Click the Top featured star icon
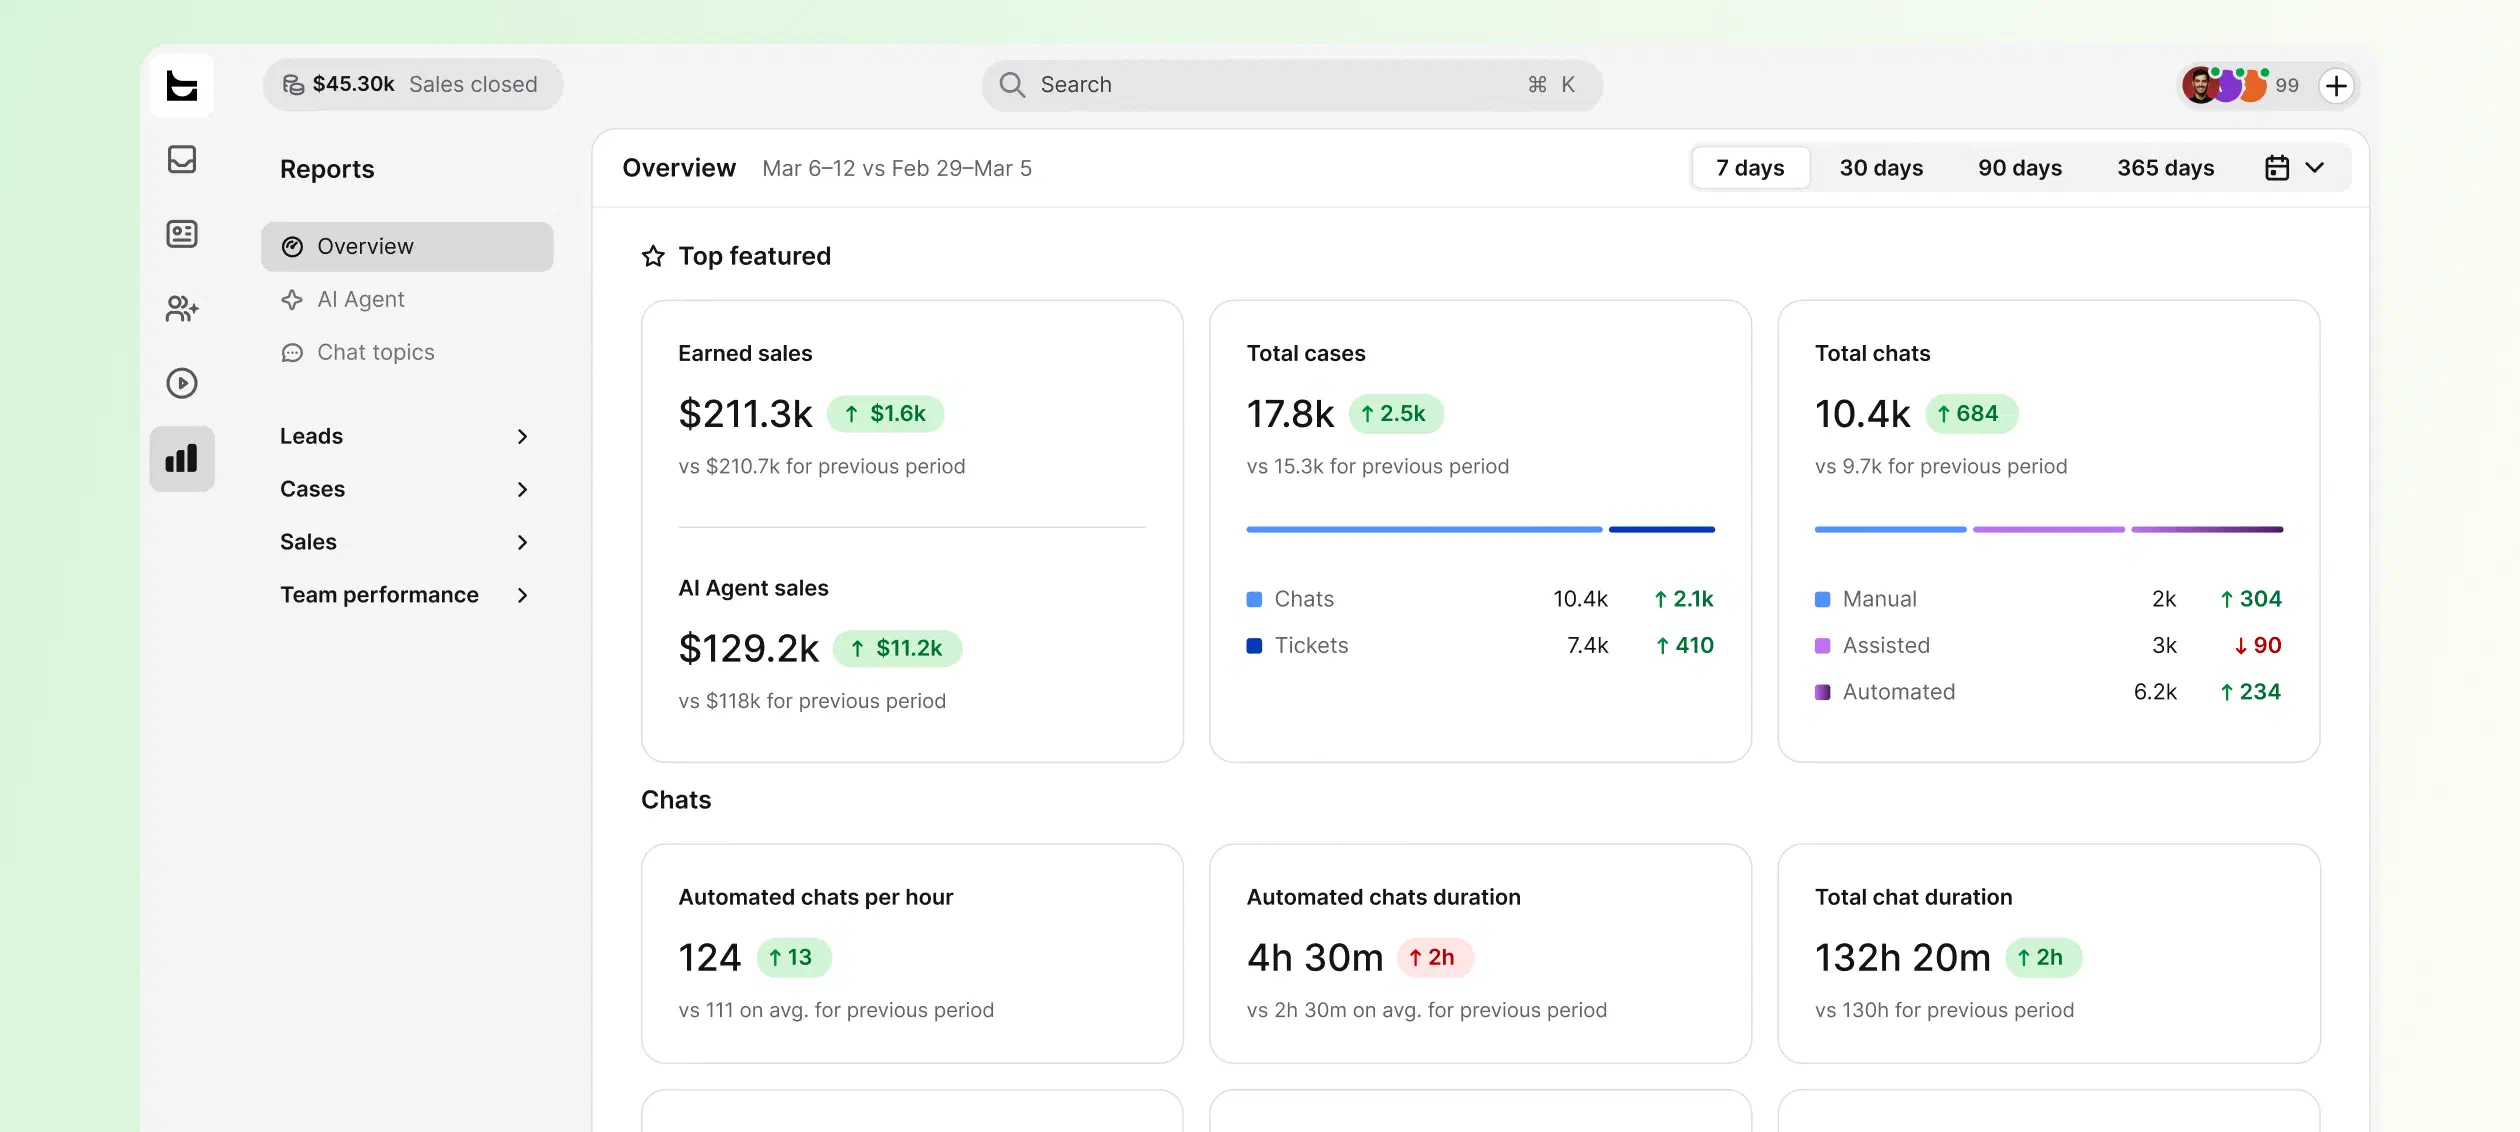2520x1132 pixels. tap(653, 256)
